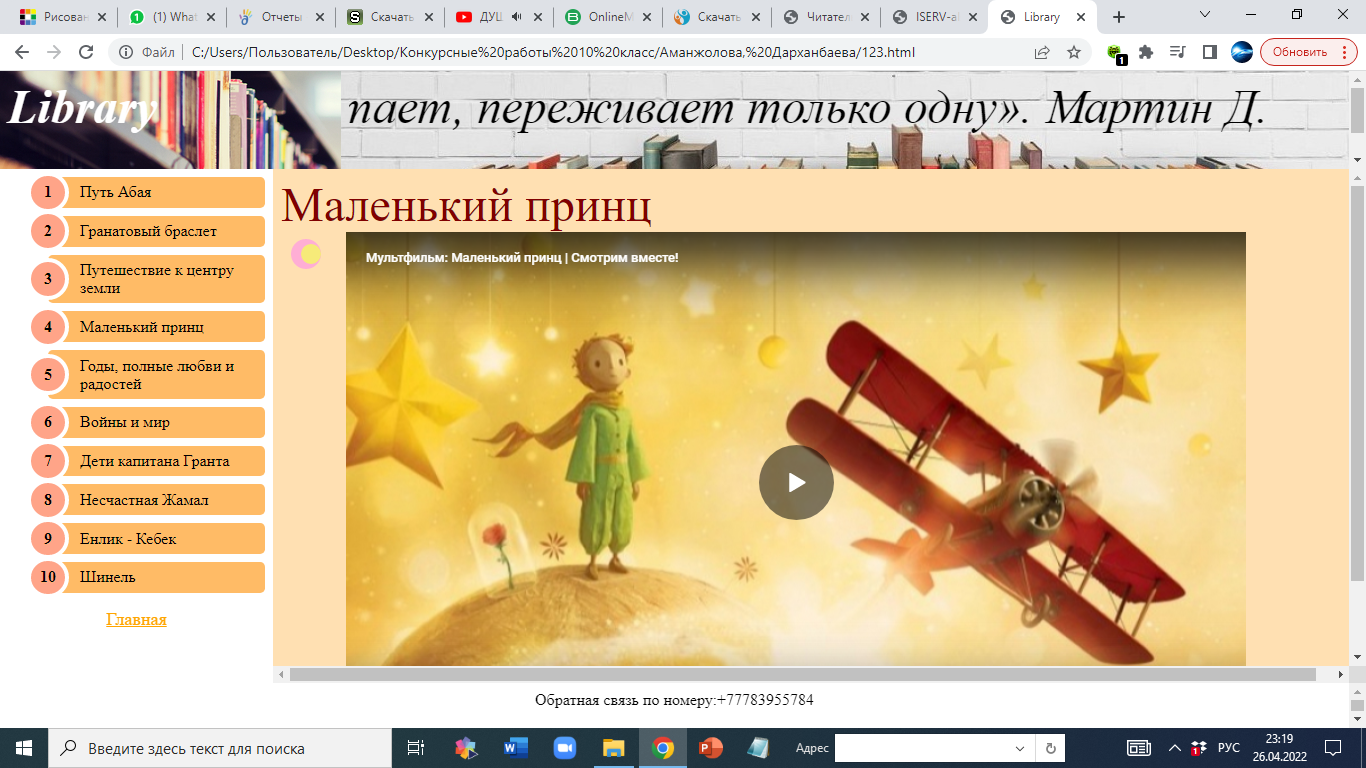Image resolution: width=1366 pixels, height=768 pixels.
Task: Click number 1 circle in book list
Action: pos(48,192)
